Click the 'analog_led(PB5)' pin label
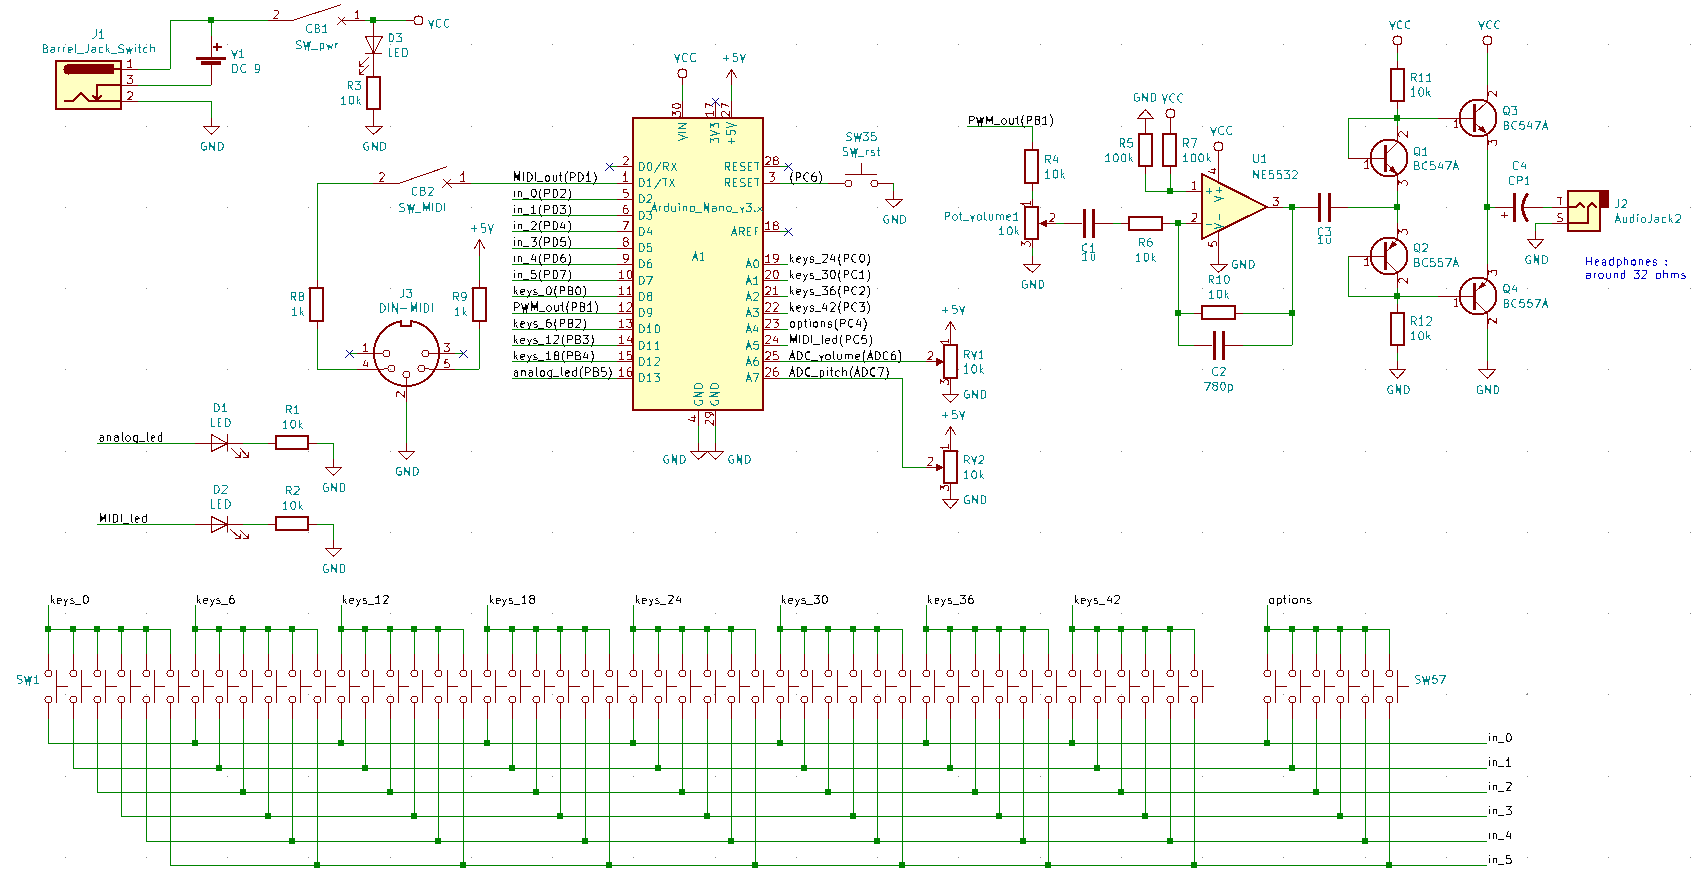 tap(562, 372)
